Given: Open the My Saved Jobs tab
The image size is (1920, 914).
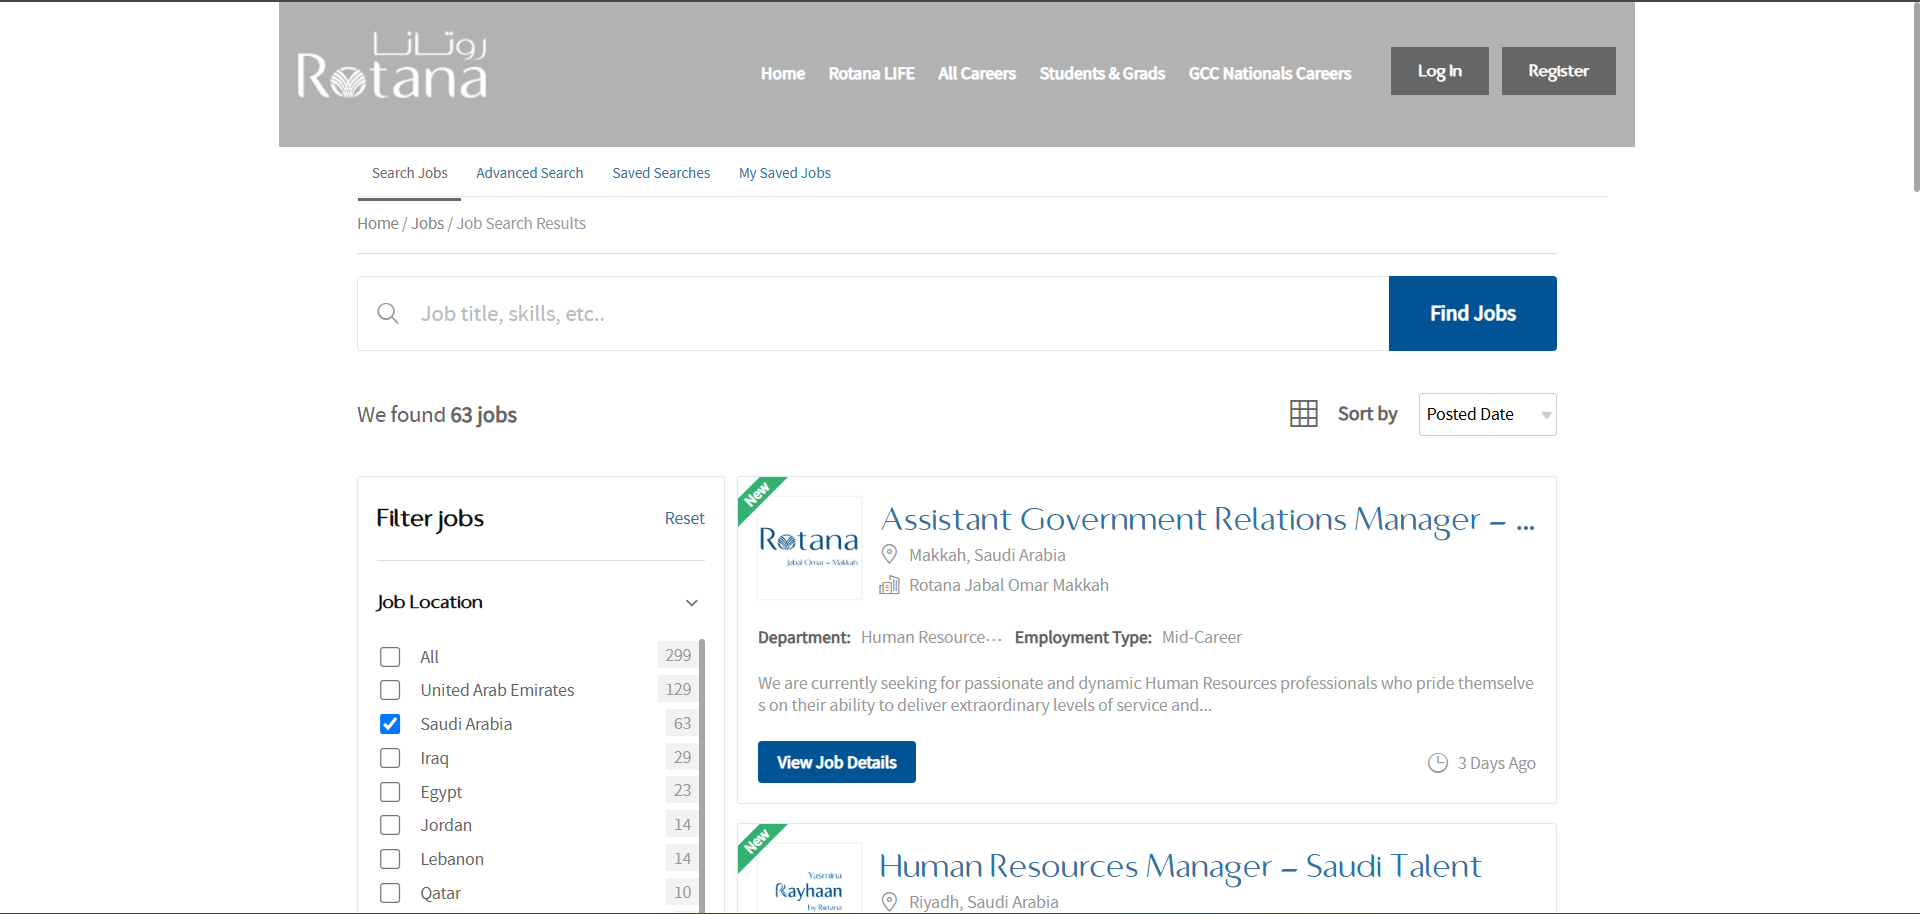Looking at the screenshot, I should point(785,173).
